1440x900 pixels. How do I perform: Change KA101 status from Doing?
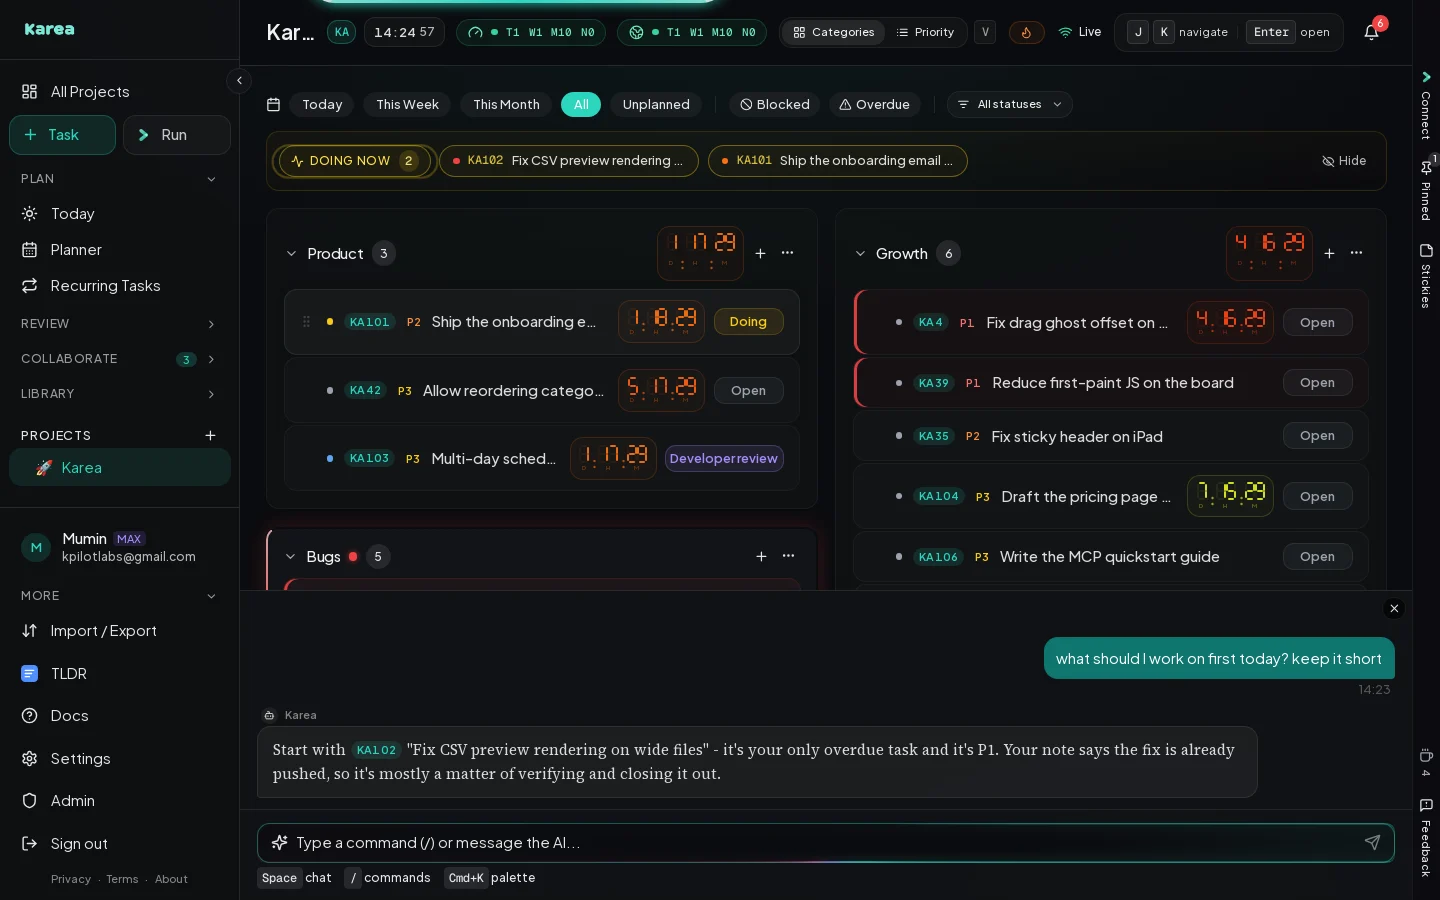tap(748, 322)
